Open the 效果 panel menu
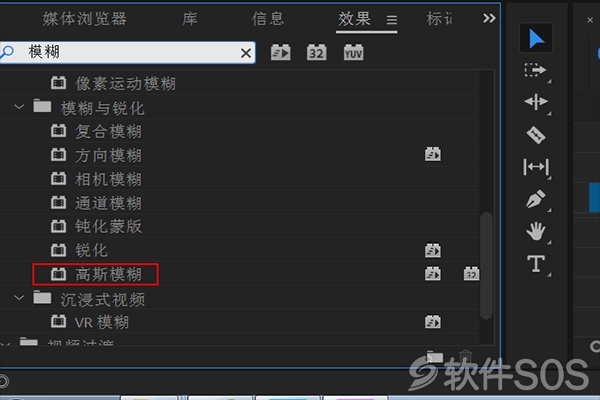This screenshot has height=400, width=600. 391,20
